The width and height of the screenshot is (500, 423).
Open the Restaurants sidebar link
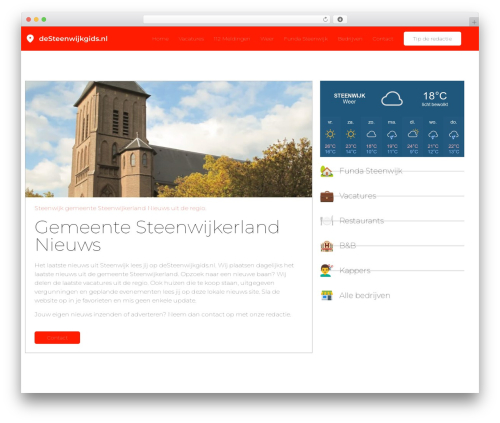362,221
